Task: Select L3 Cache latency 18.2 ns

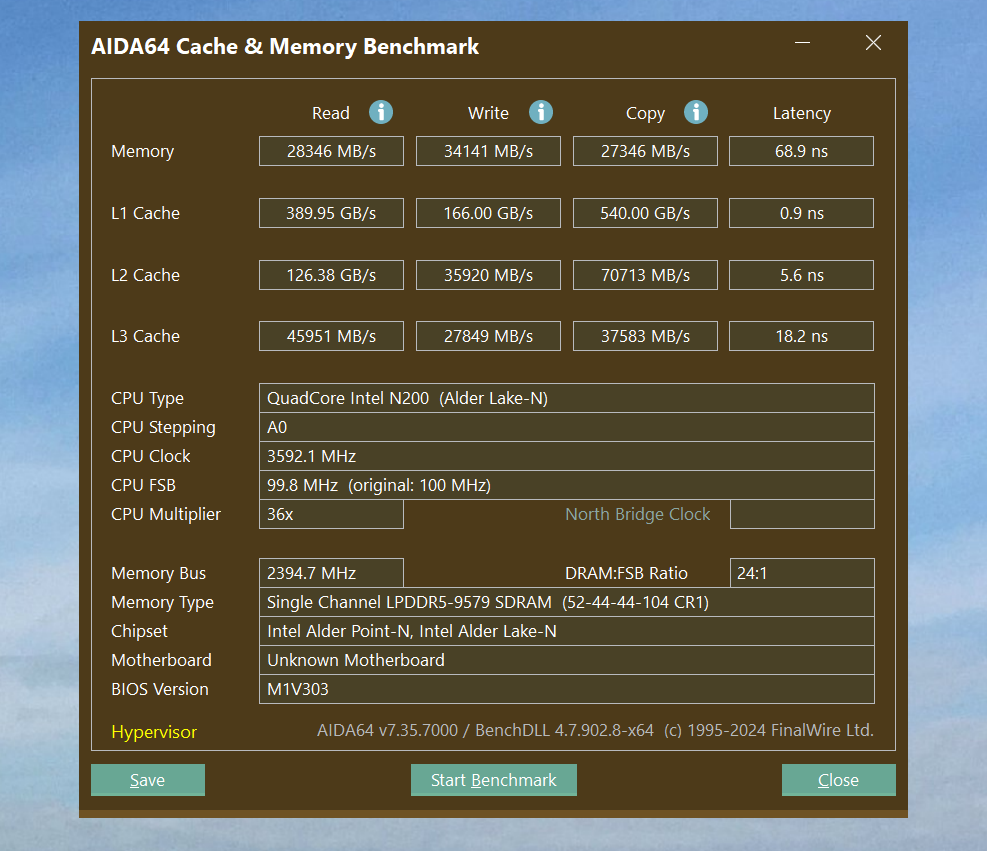Action: [x=801, y=336]
